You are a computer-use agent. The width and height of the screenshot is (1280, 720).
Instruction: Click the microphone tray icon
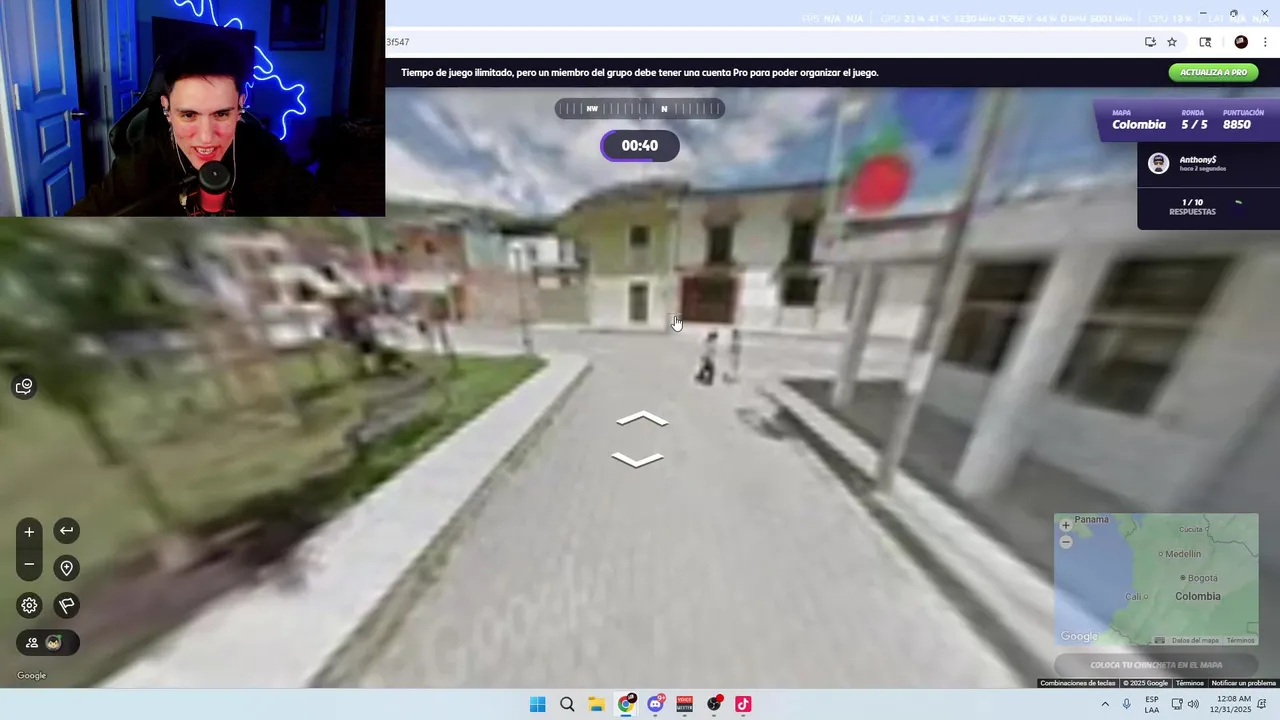pos(1127,704)
